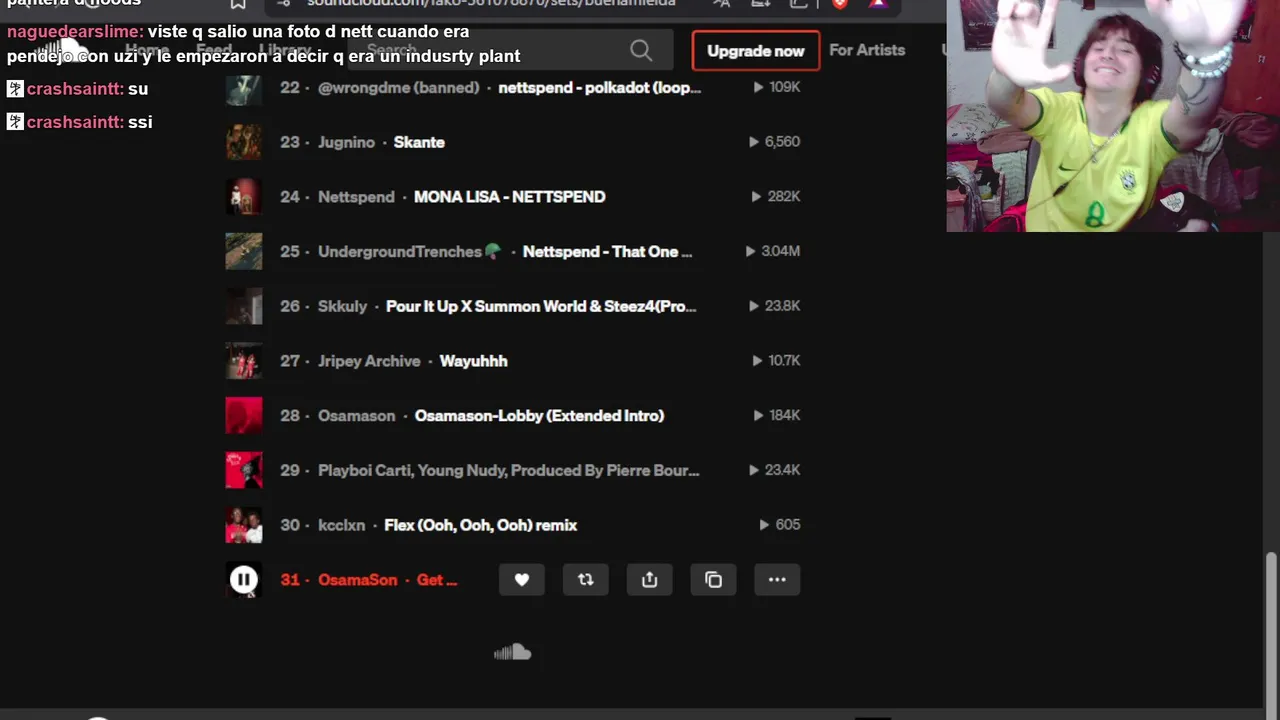The image size is (1280, 720).
Task: Click the search magnifier icon
Action: click(641, 50)
